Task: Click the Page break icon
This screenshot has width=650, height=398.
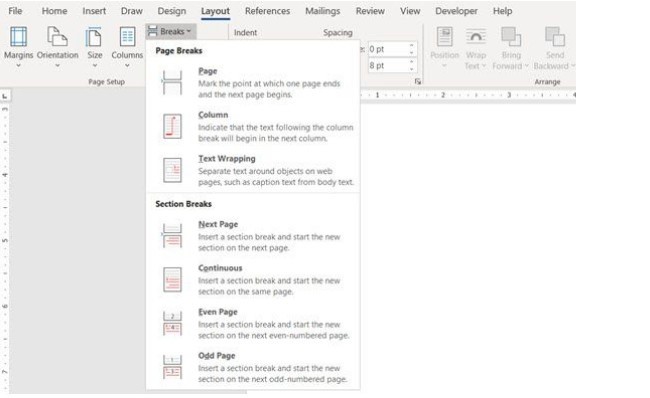Action: (x=172, y=83)
